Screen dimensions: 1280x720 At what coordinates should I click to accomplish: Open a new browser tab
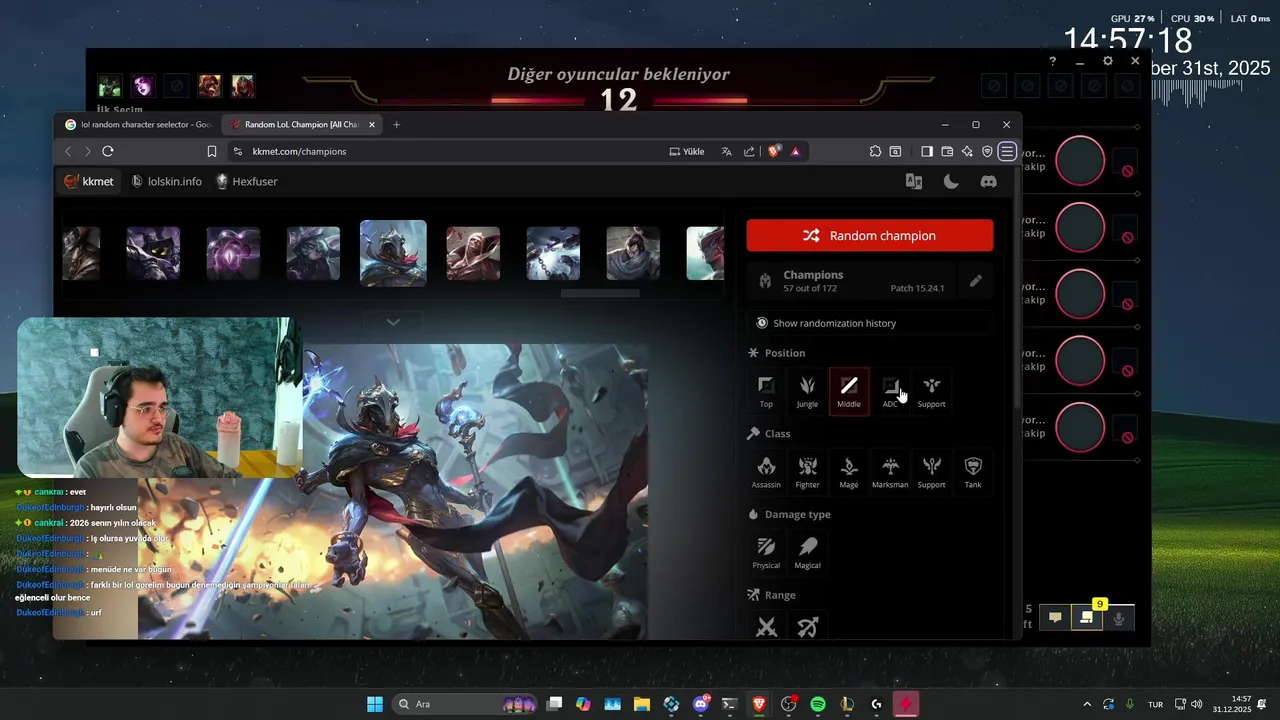click(396, 125)
